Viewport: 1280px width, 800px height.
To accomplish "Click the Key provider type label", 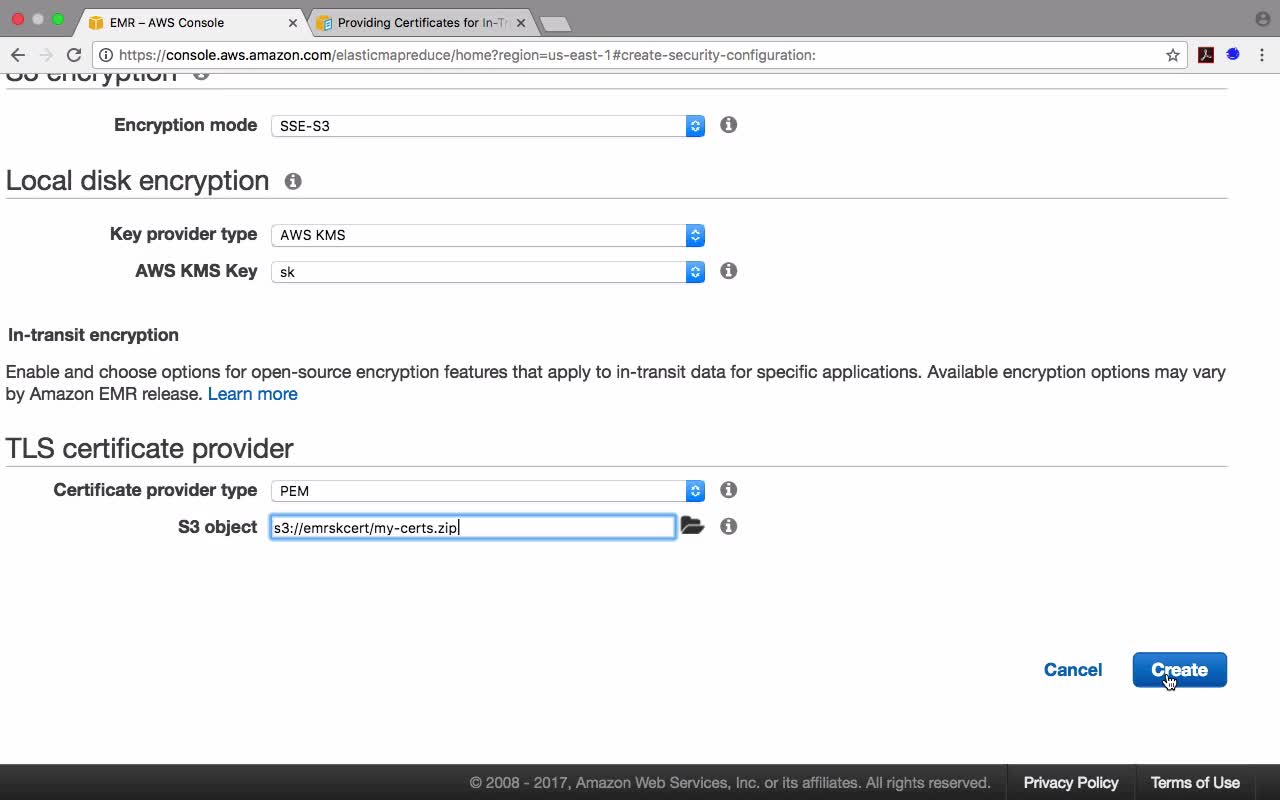I will coord(184,234).
